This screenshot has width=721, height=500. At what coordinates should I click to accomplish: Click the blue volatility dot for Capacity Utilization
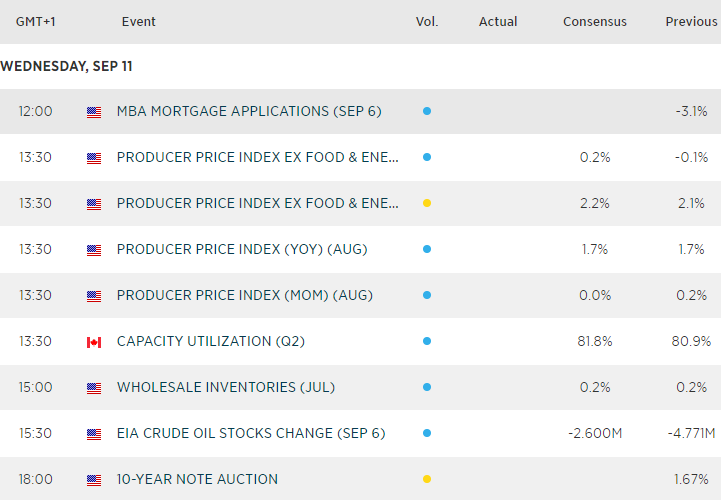click(427, 342)
